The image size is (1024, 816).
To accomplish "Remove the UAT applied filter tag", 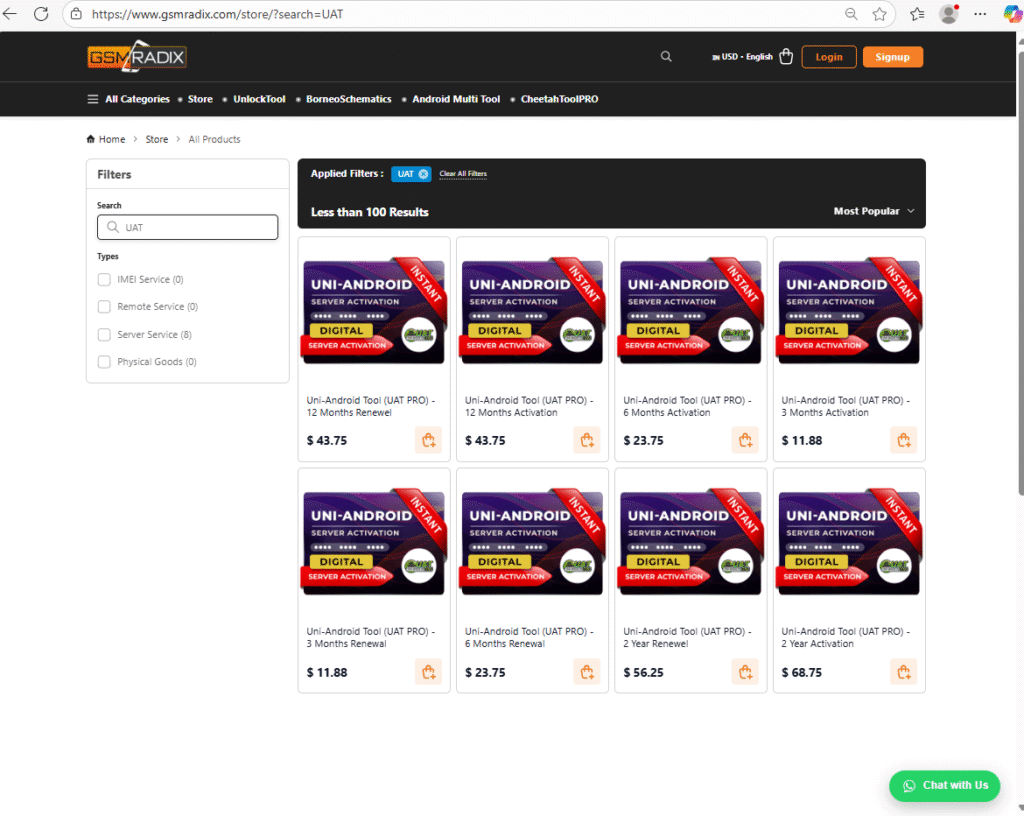I will (x=423, y=174).
